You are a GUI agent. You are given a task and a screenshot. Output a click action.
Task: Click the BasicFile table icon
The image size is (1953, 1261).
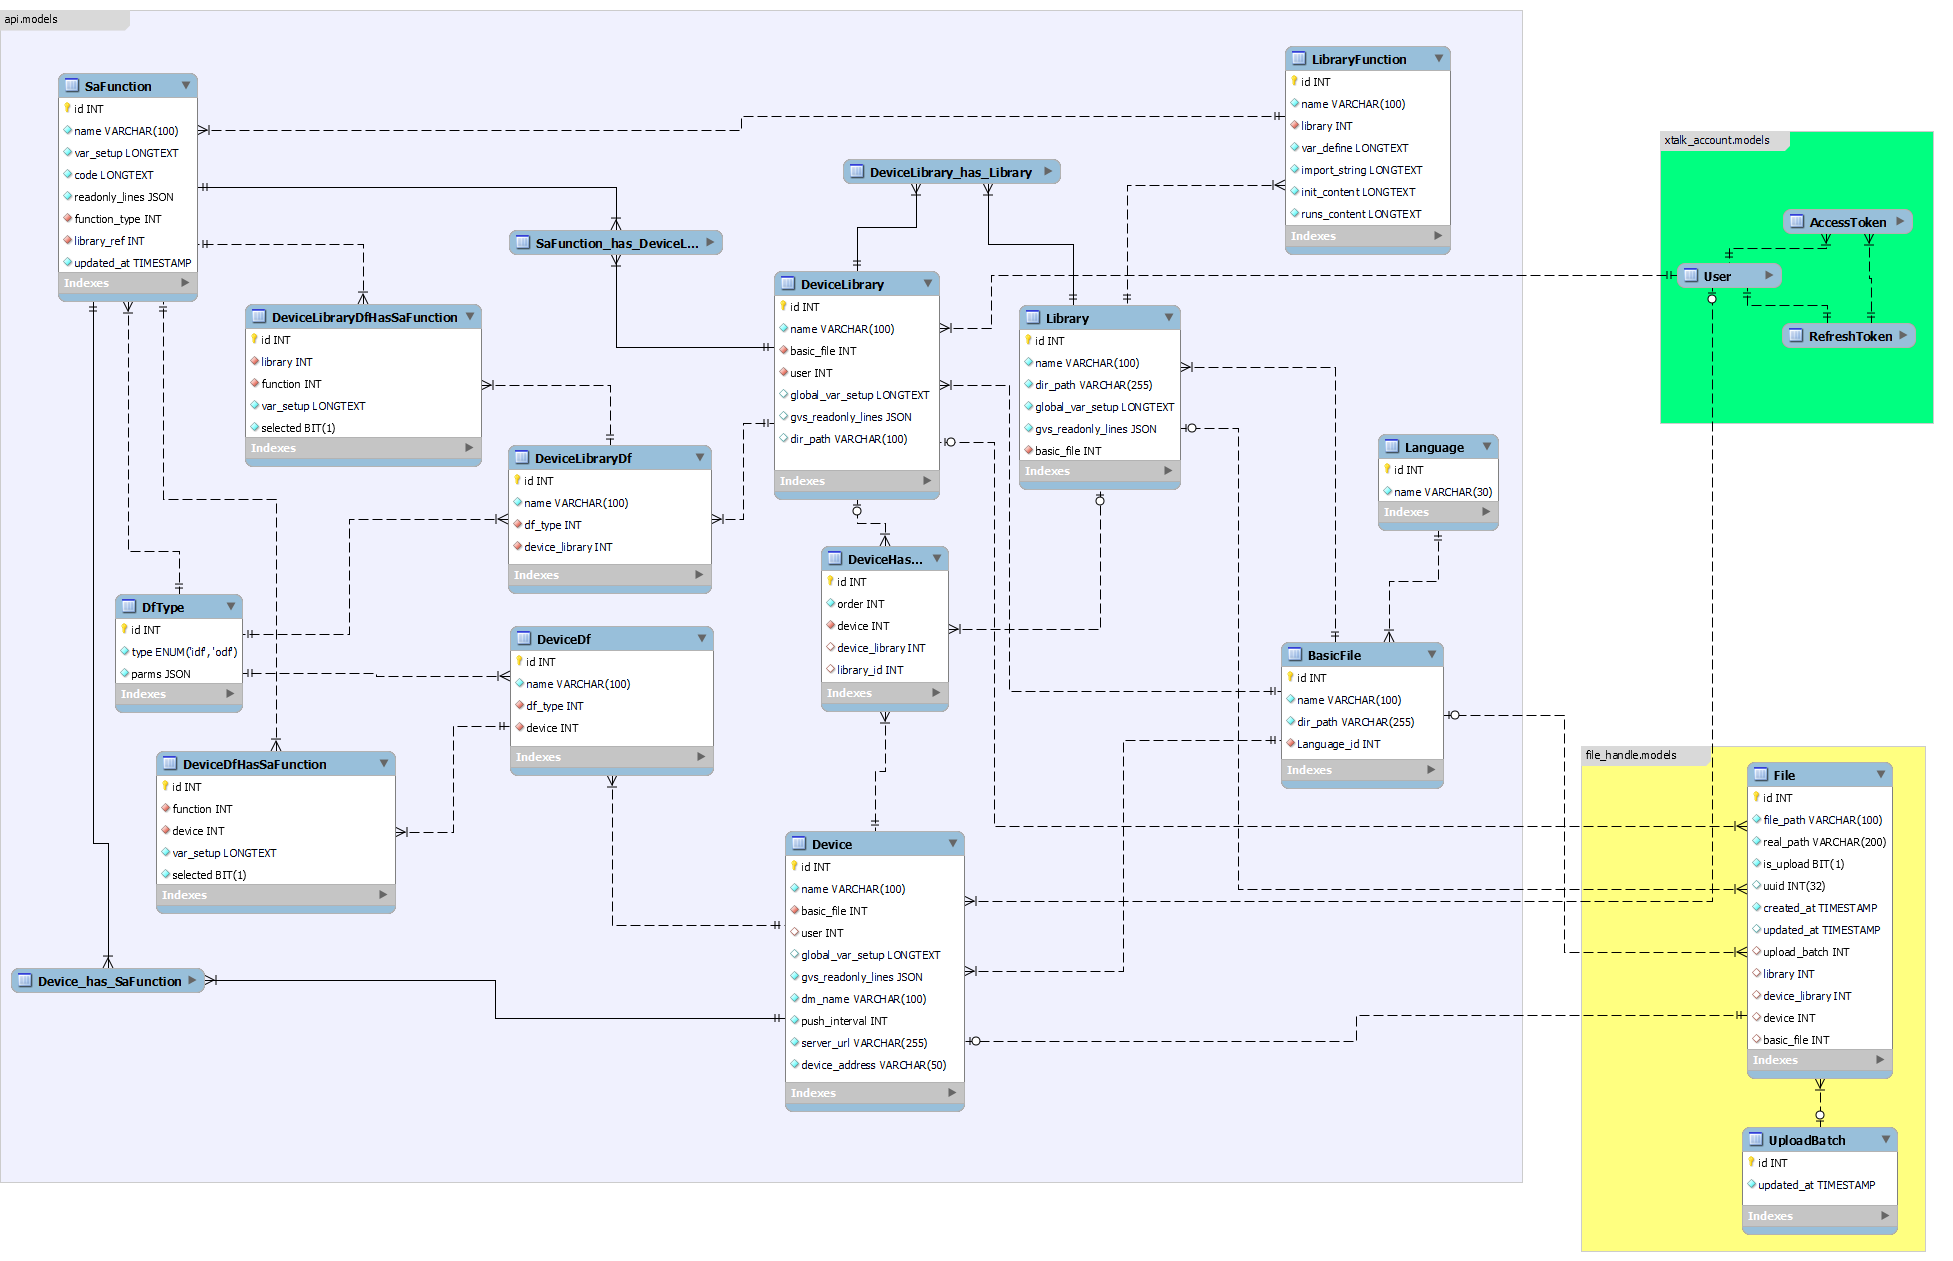click(x=1295, y=655)
